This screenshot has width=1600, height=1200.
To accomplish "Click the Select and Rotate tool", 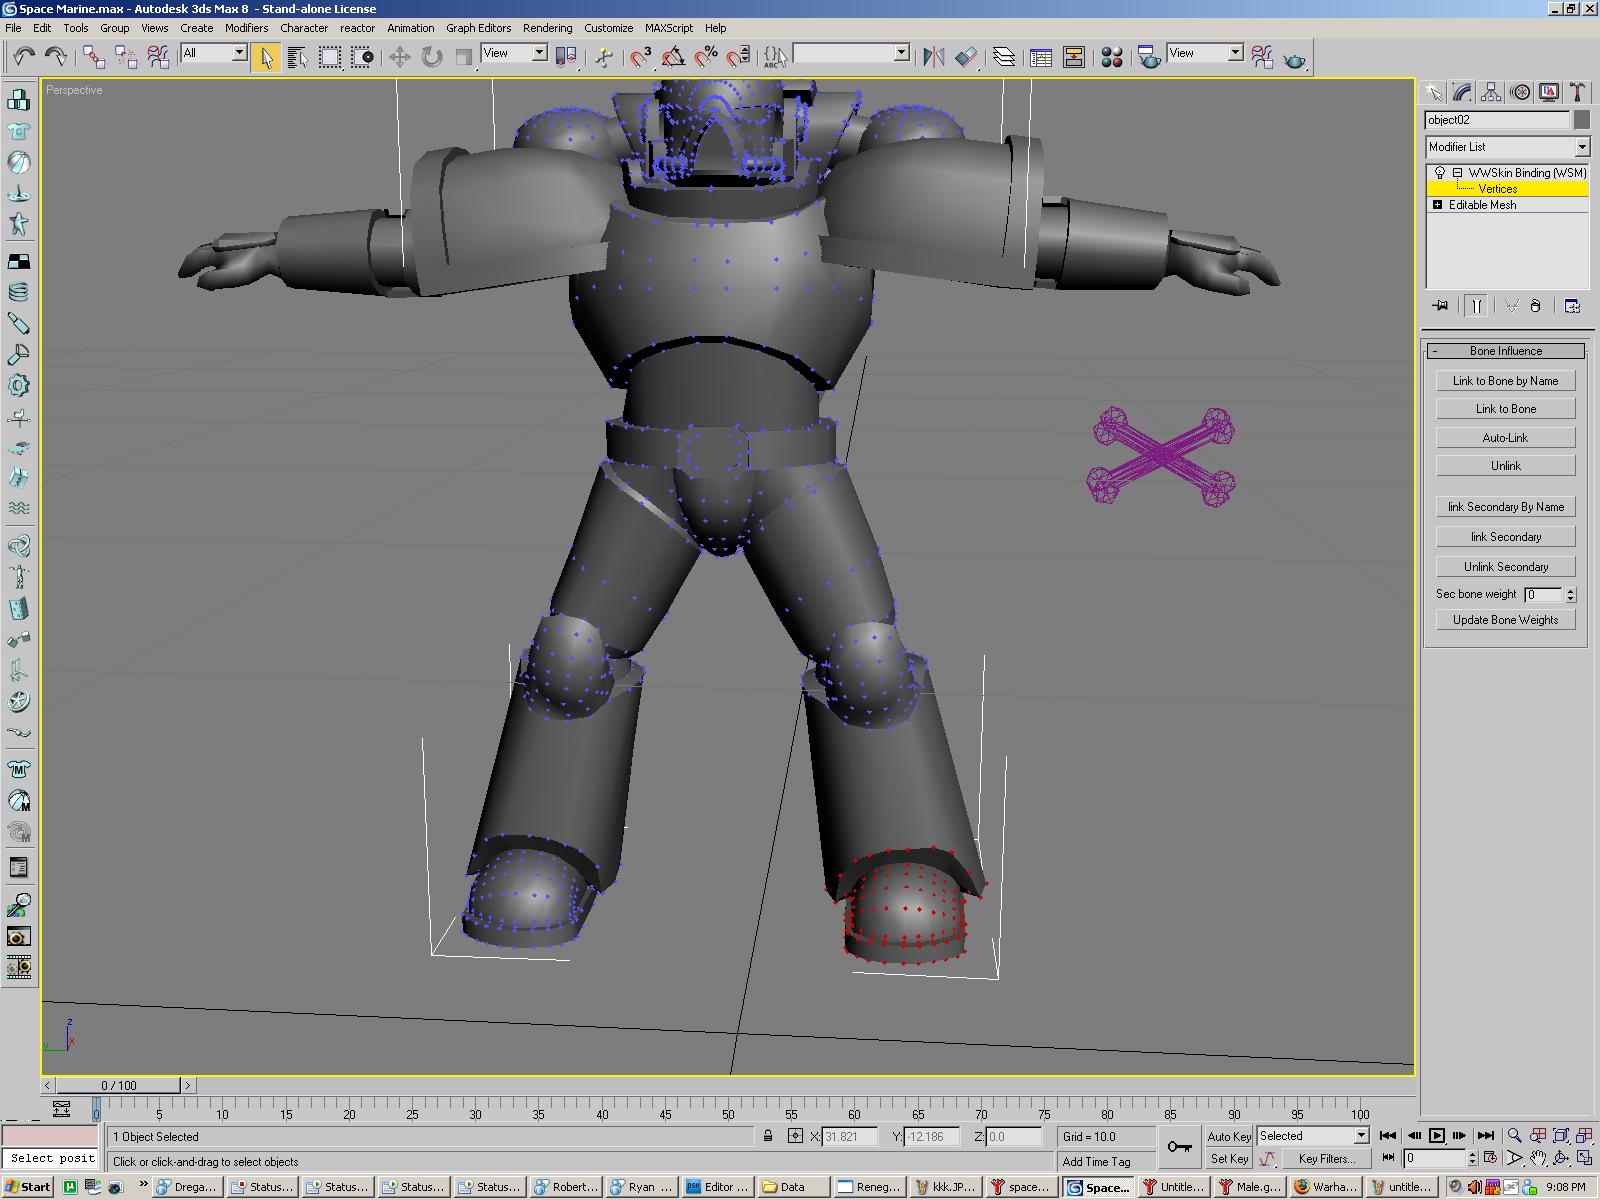I will pos(431,57).
